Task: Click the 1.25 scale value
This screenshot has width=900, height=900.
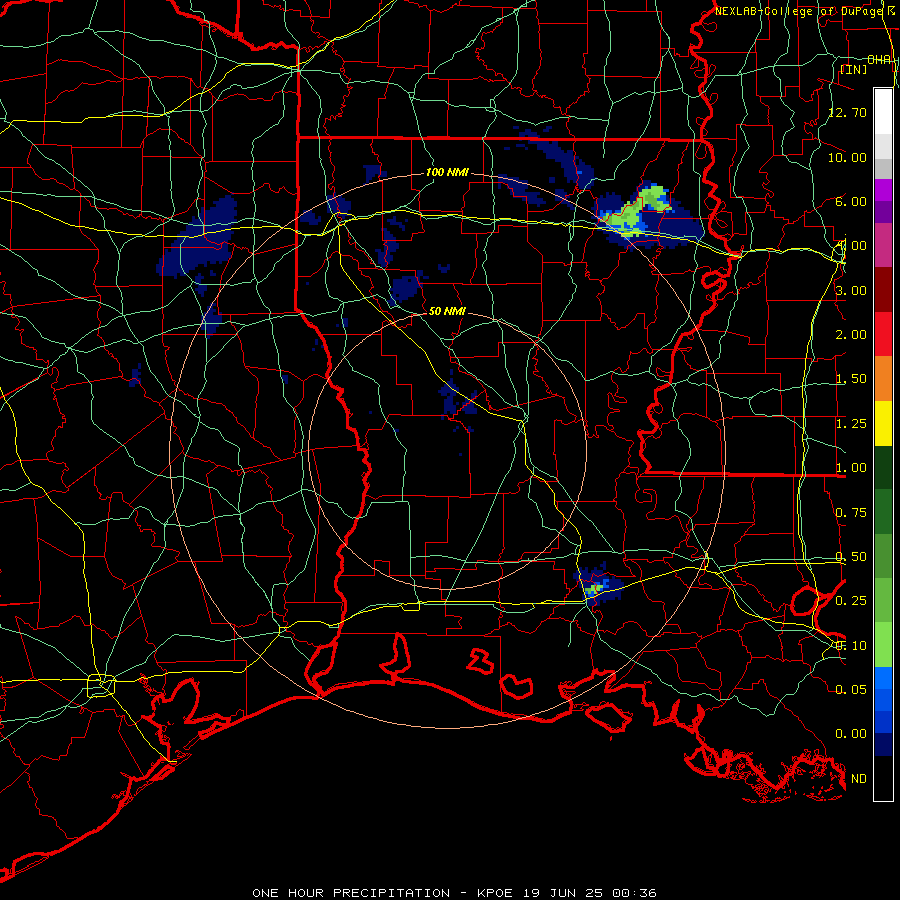Action: tap(851, 424)
